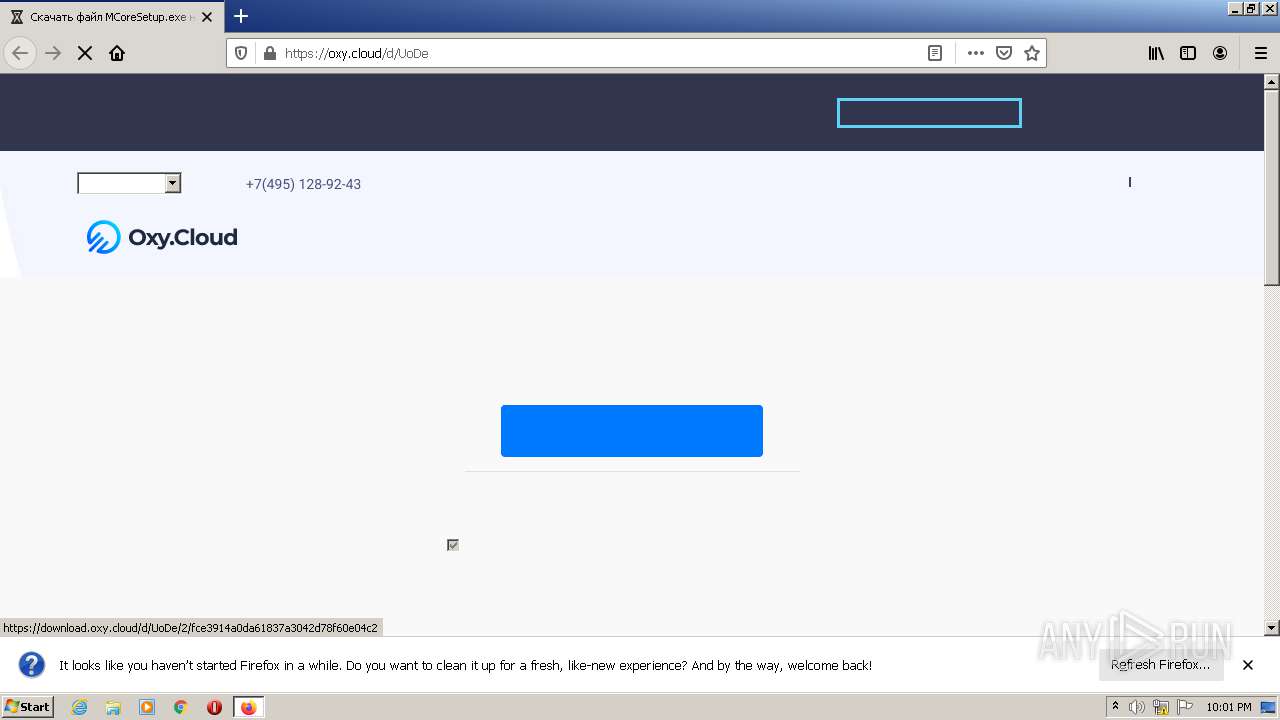Screen dimensions: 1280x720
Task: Open the Firefox hamburger menu
Action: 1260,53
